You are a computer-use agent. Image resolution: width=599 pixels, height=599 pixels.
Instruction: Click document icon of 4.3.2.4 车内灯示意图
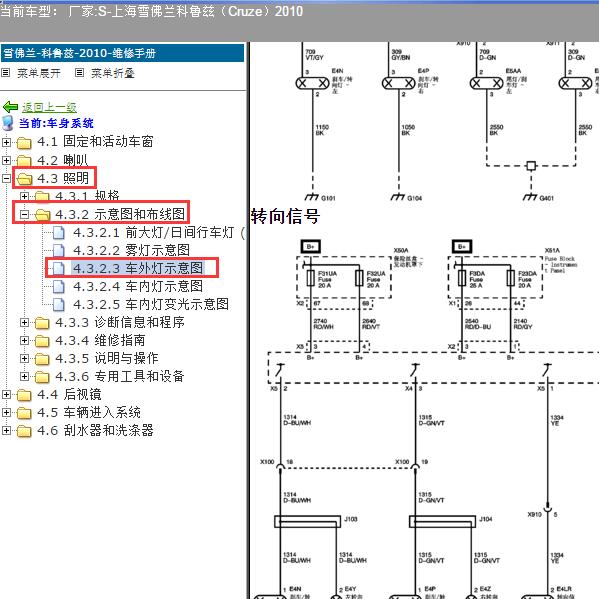tap(58, 286)
